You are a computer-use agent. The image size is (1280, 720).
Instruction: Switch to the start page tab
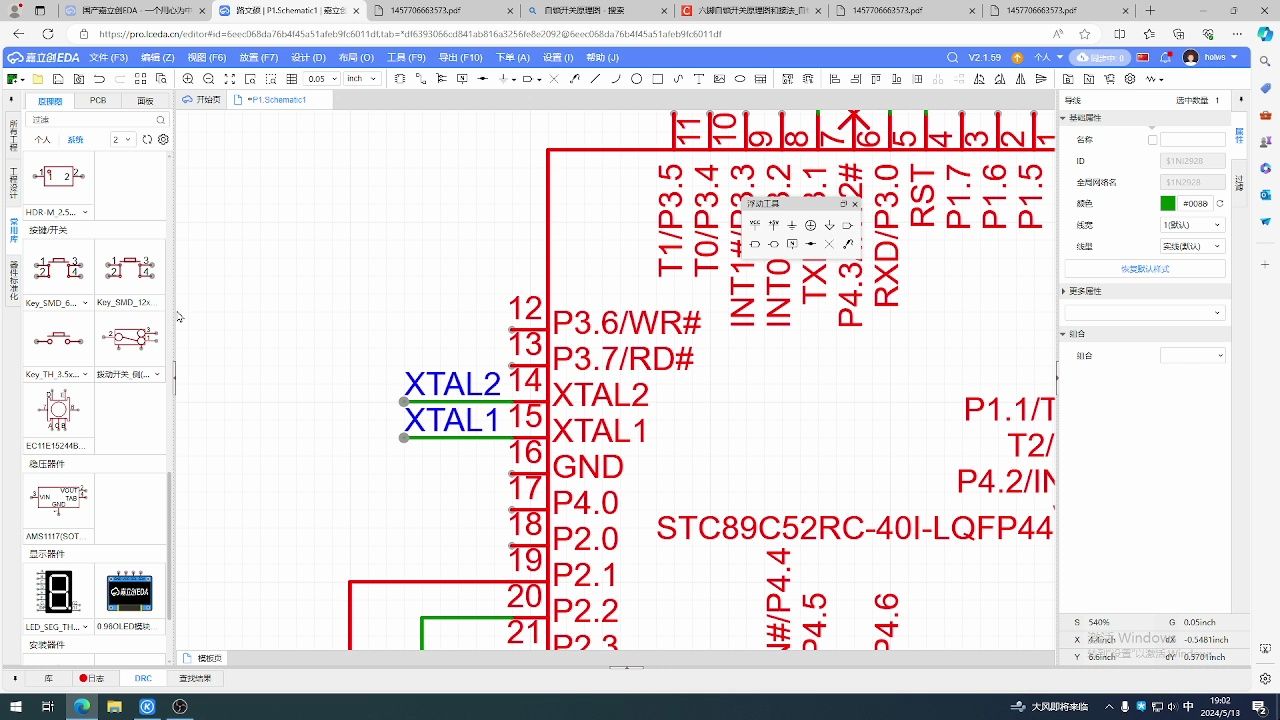202,100
